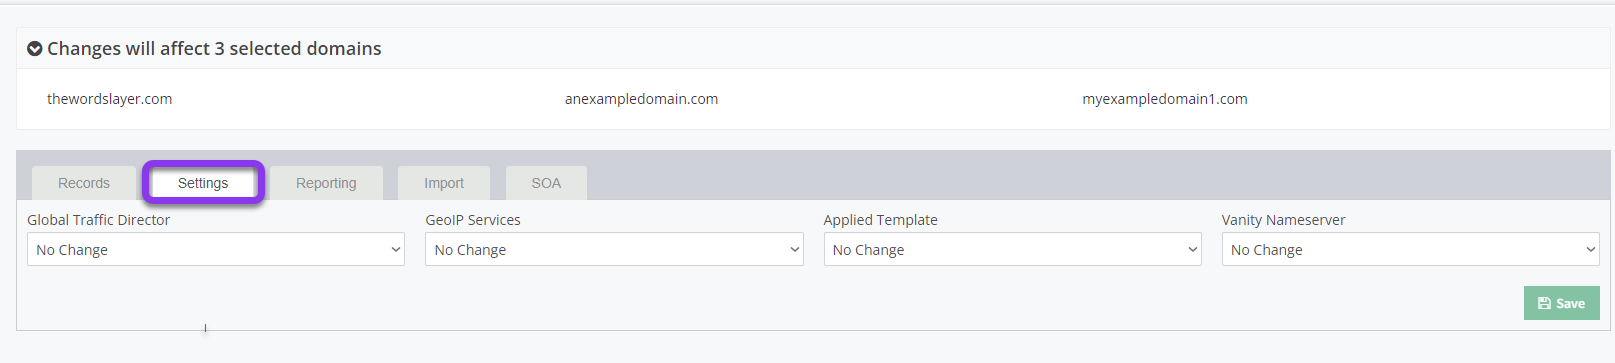Click the floppy disk icon on Save
Viewport: 1615px width, 363px height.
pos(1544,304)
